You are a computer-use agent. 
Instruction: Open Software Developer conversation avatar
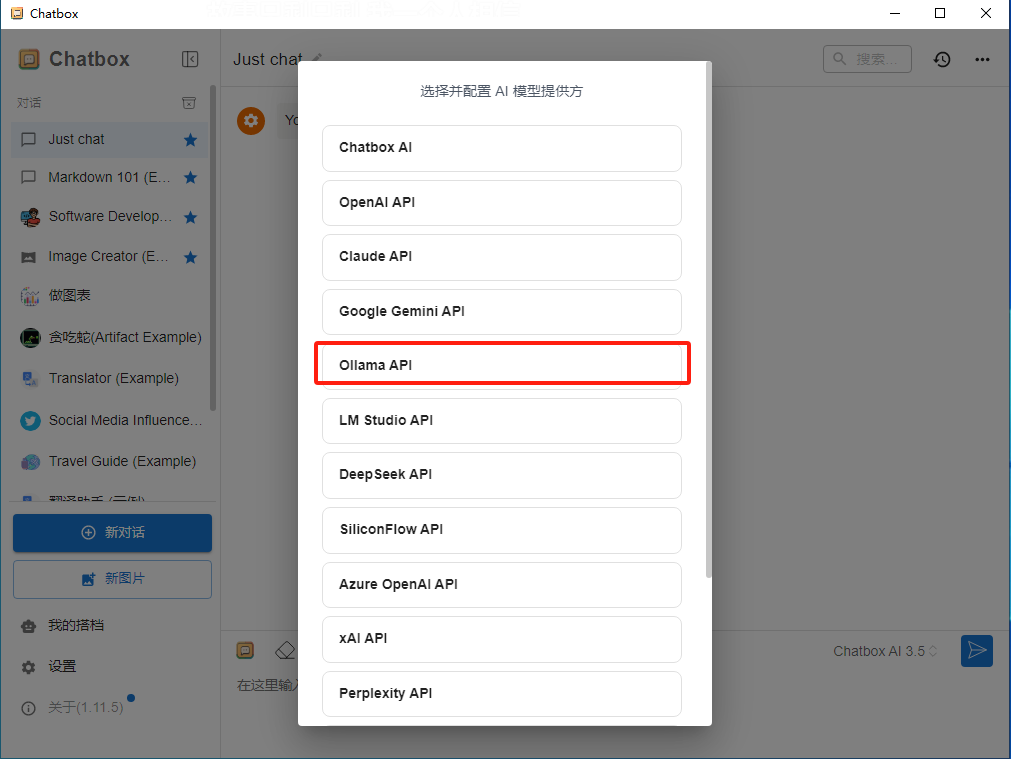(x=30, y=217)
